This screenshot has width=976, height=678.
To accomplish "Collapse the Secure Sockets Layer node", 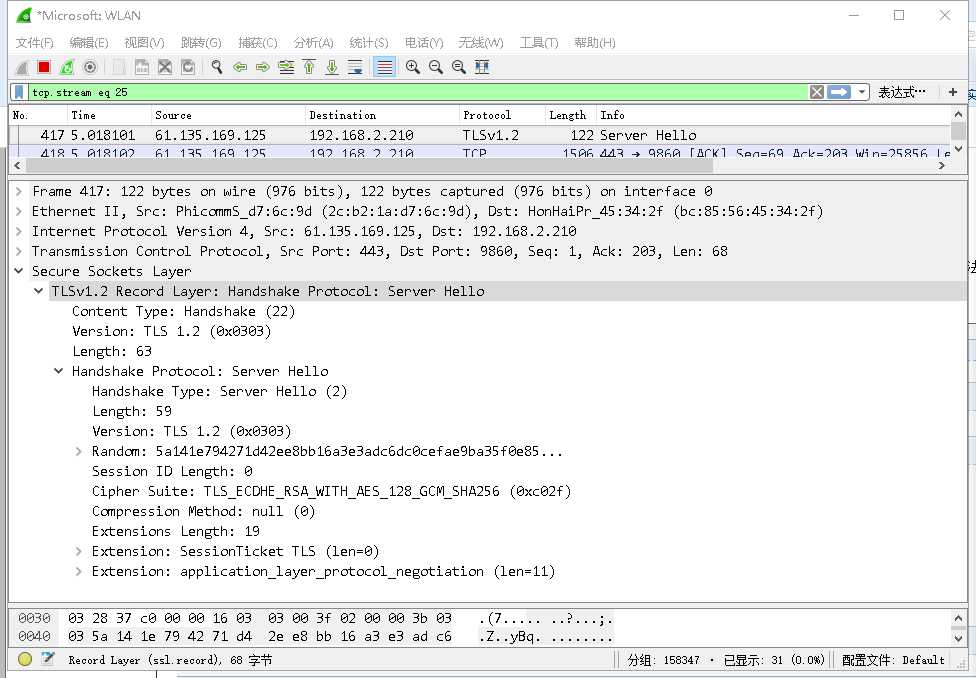I will (x=19, y=271).
